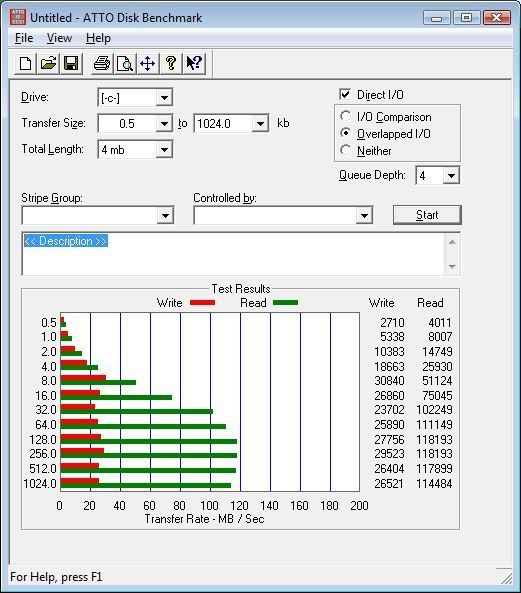This screenshot has height=593, width=521.
Task: Click the read value 117899
Action: pos(434,469)
